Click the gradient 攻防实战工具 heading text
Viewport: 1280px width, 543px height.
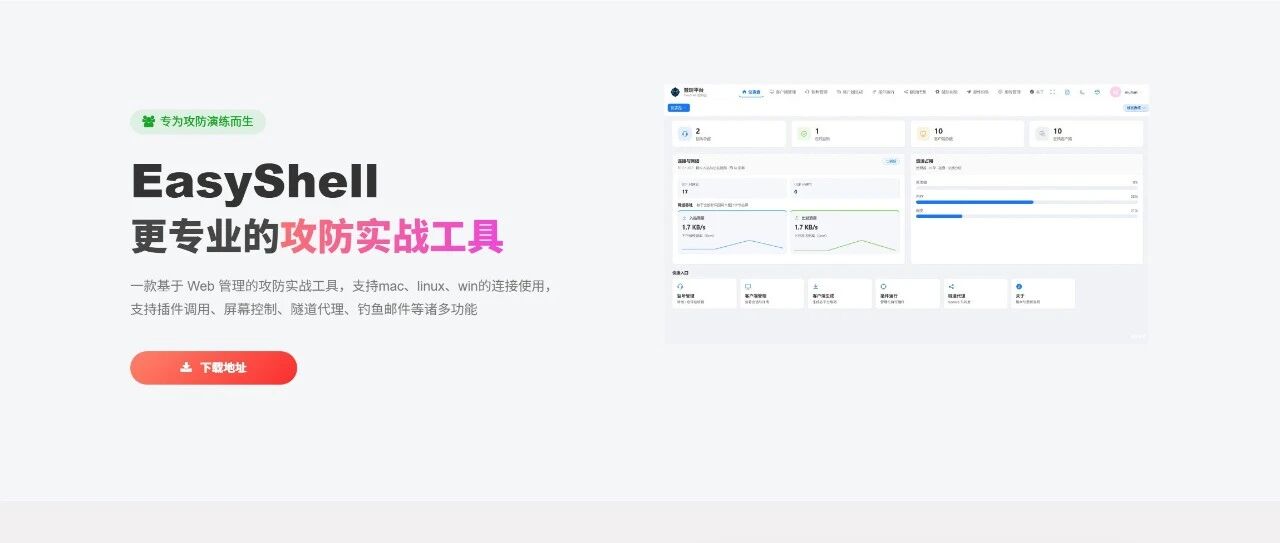(392, 236)
